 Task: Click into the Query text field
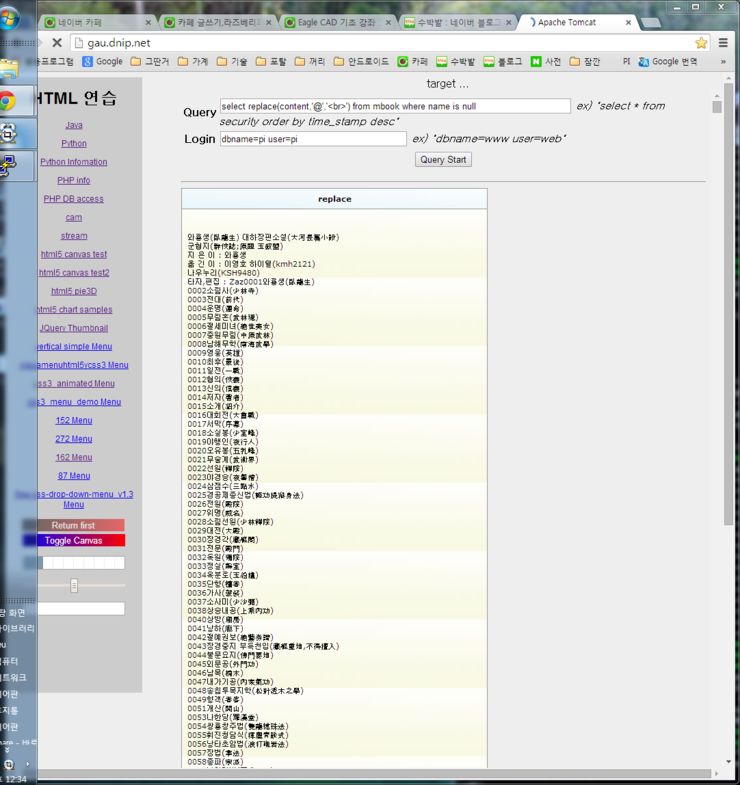click(395, 106)
